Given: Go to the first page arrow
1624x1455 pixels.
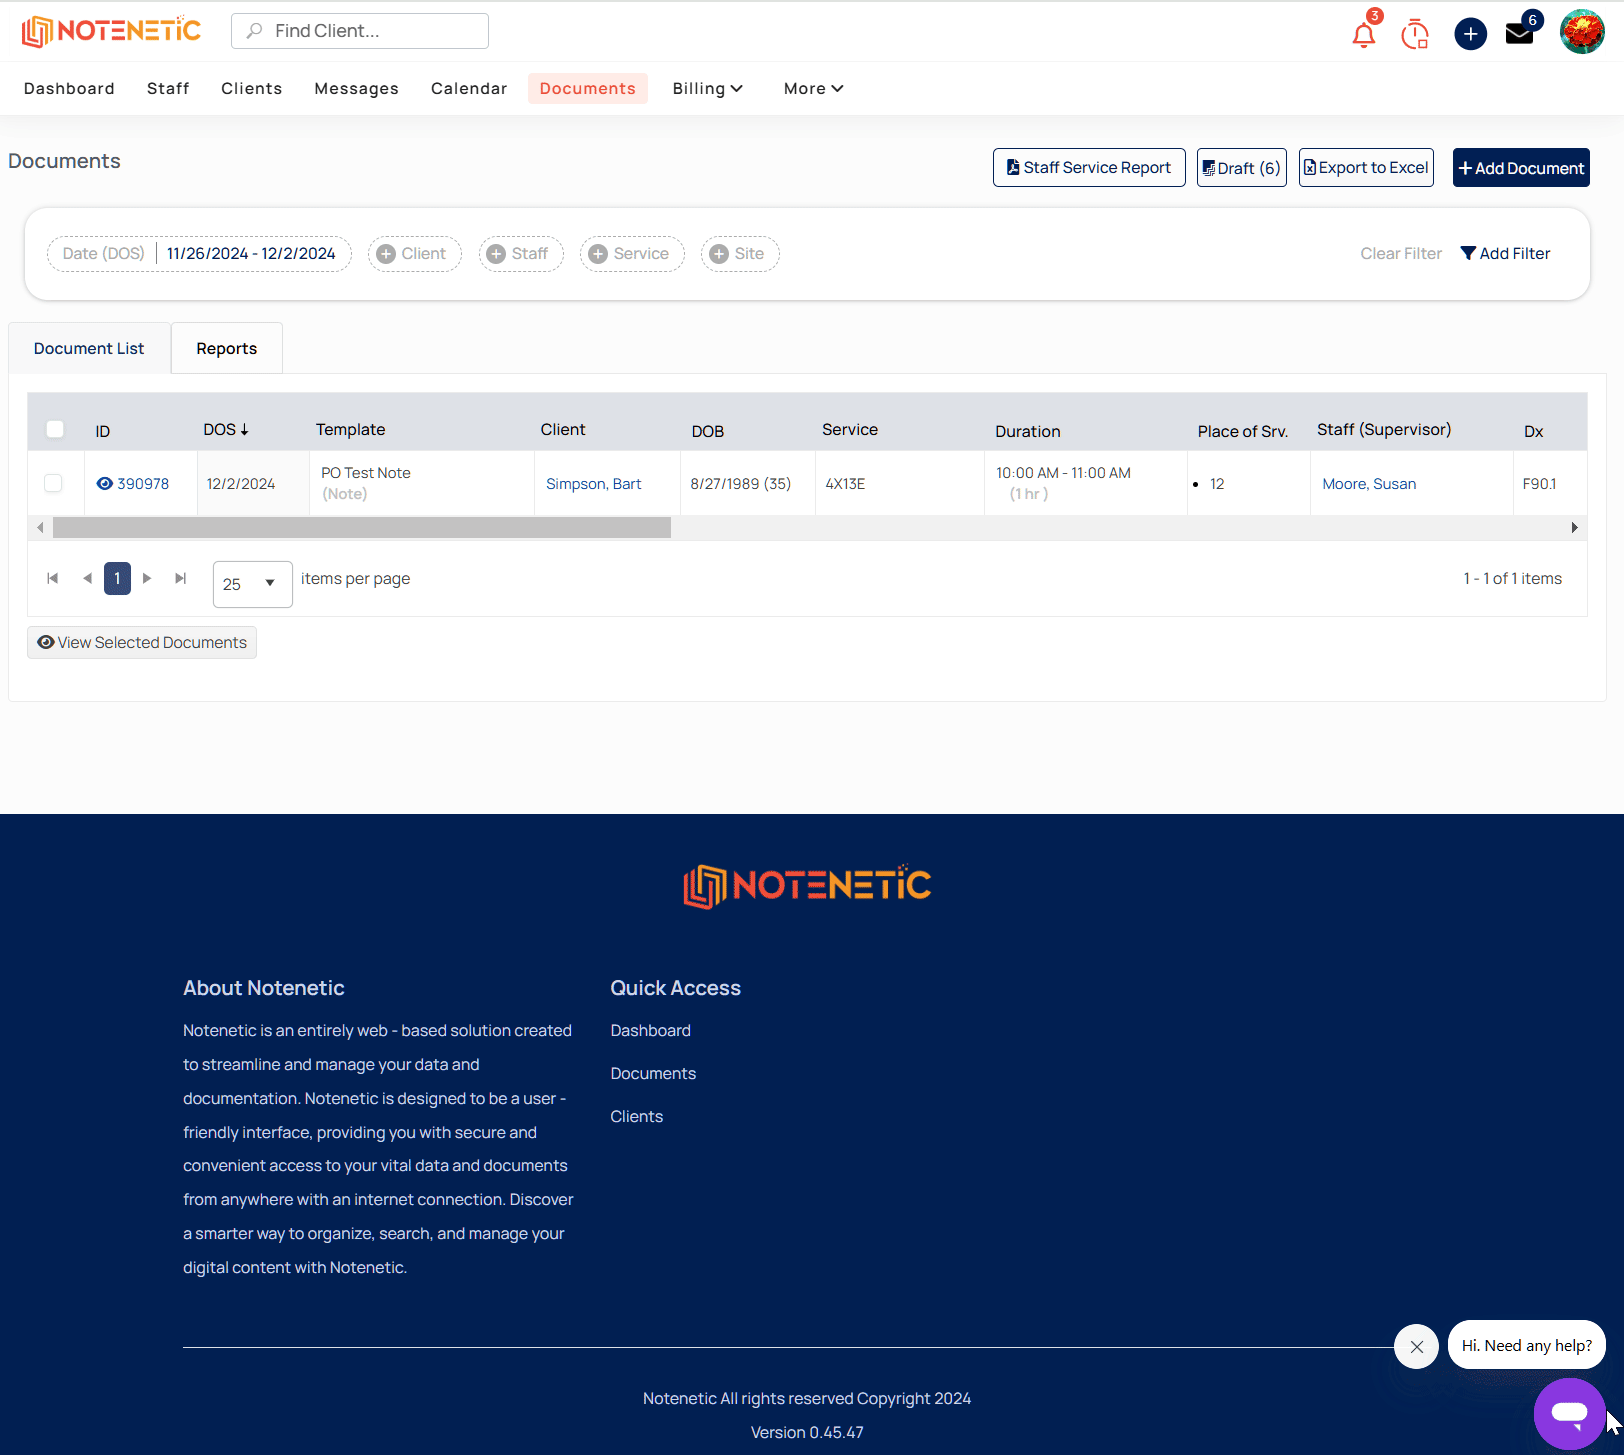Looking at the screenshot, I should click(53, 578).
